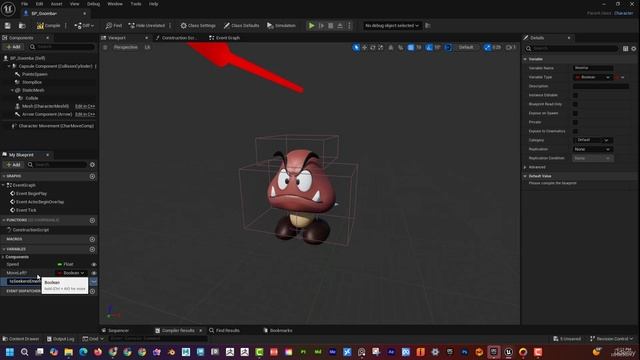Open Class Settings
The image size is (640, 360).
198,26
